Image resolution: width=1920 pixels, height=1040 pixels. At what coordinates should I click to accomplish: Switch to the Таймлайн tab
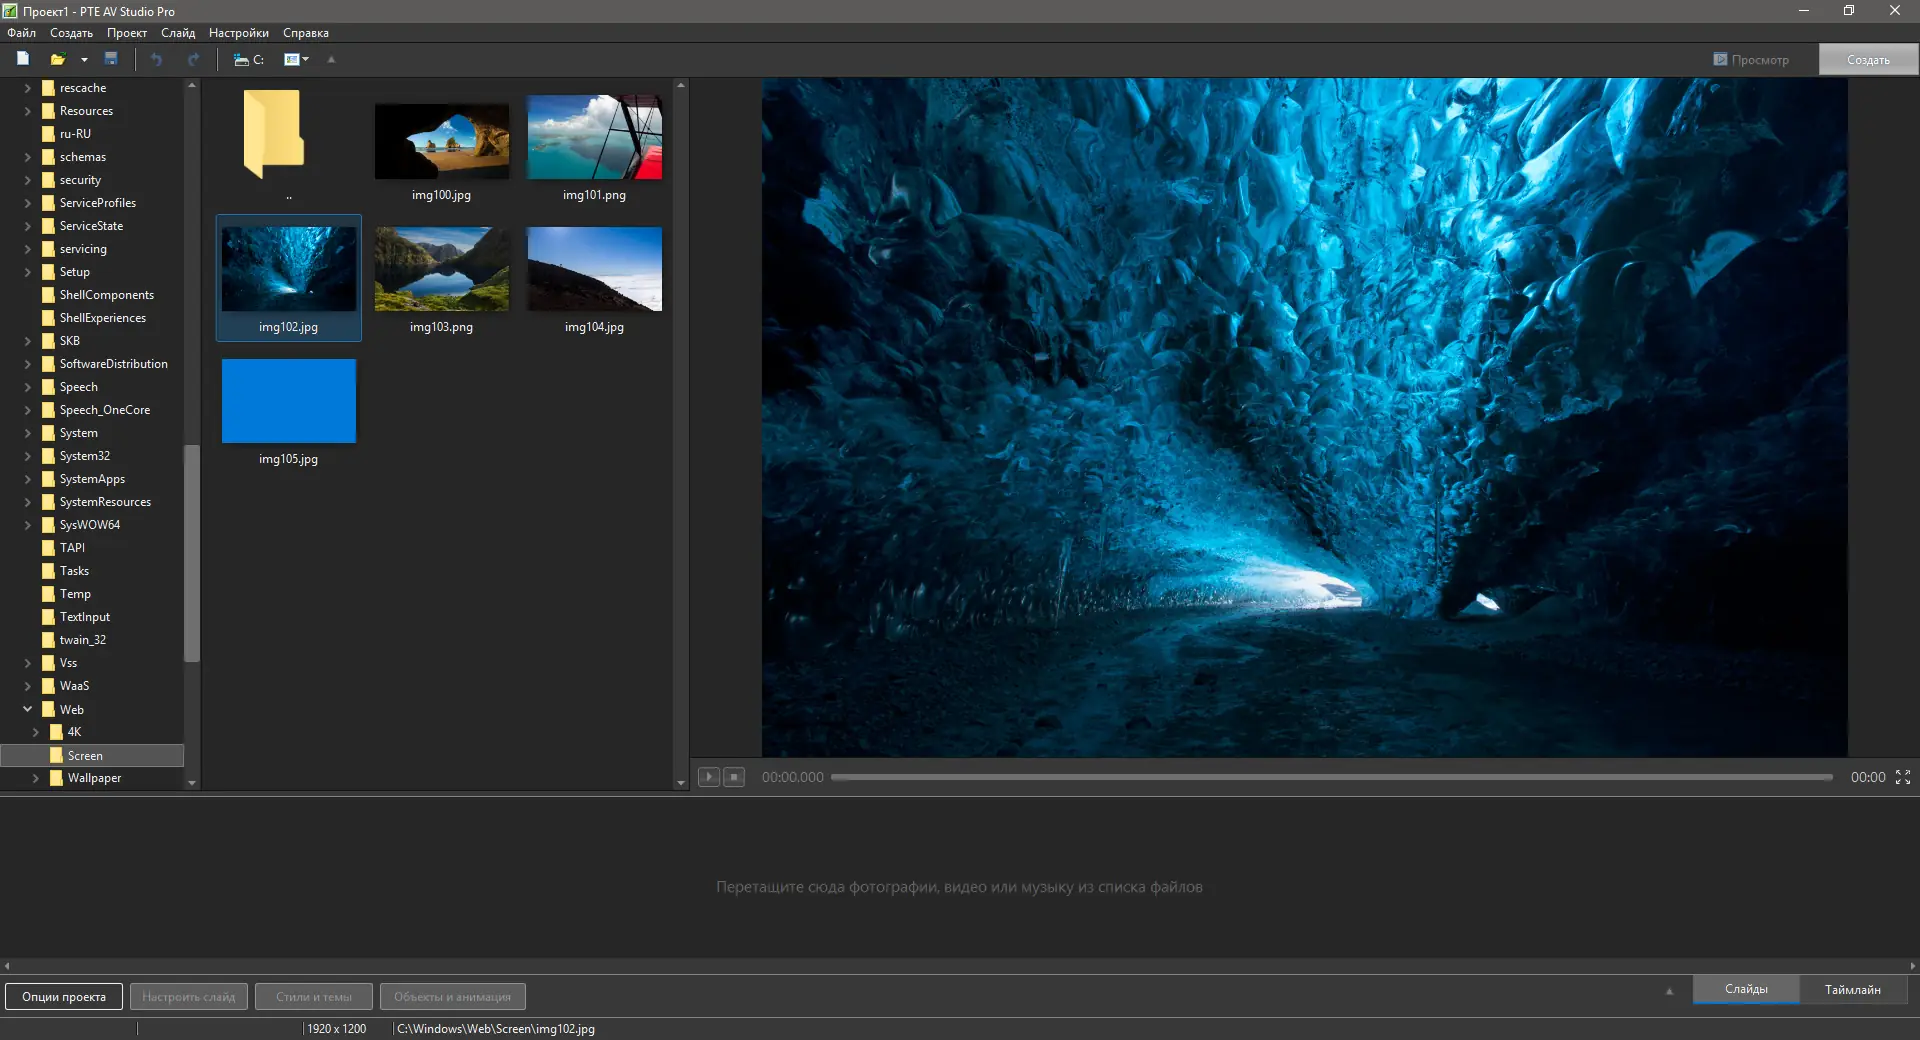point(1853,989)
